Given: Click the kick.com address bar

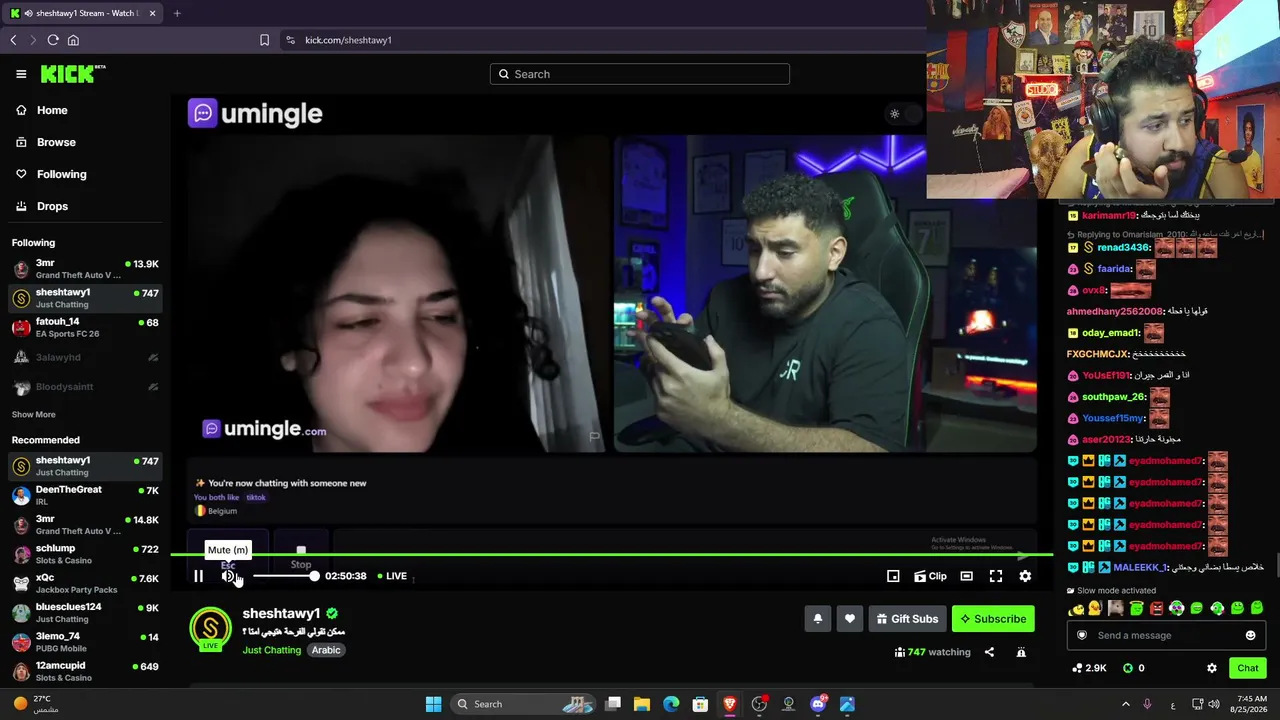Looking at the screenshot, I should tap(600, 40).
